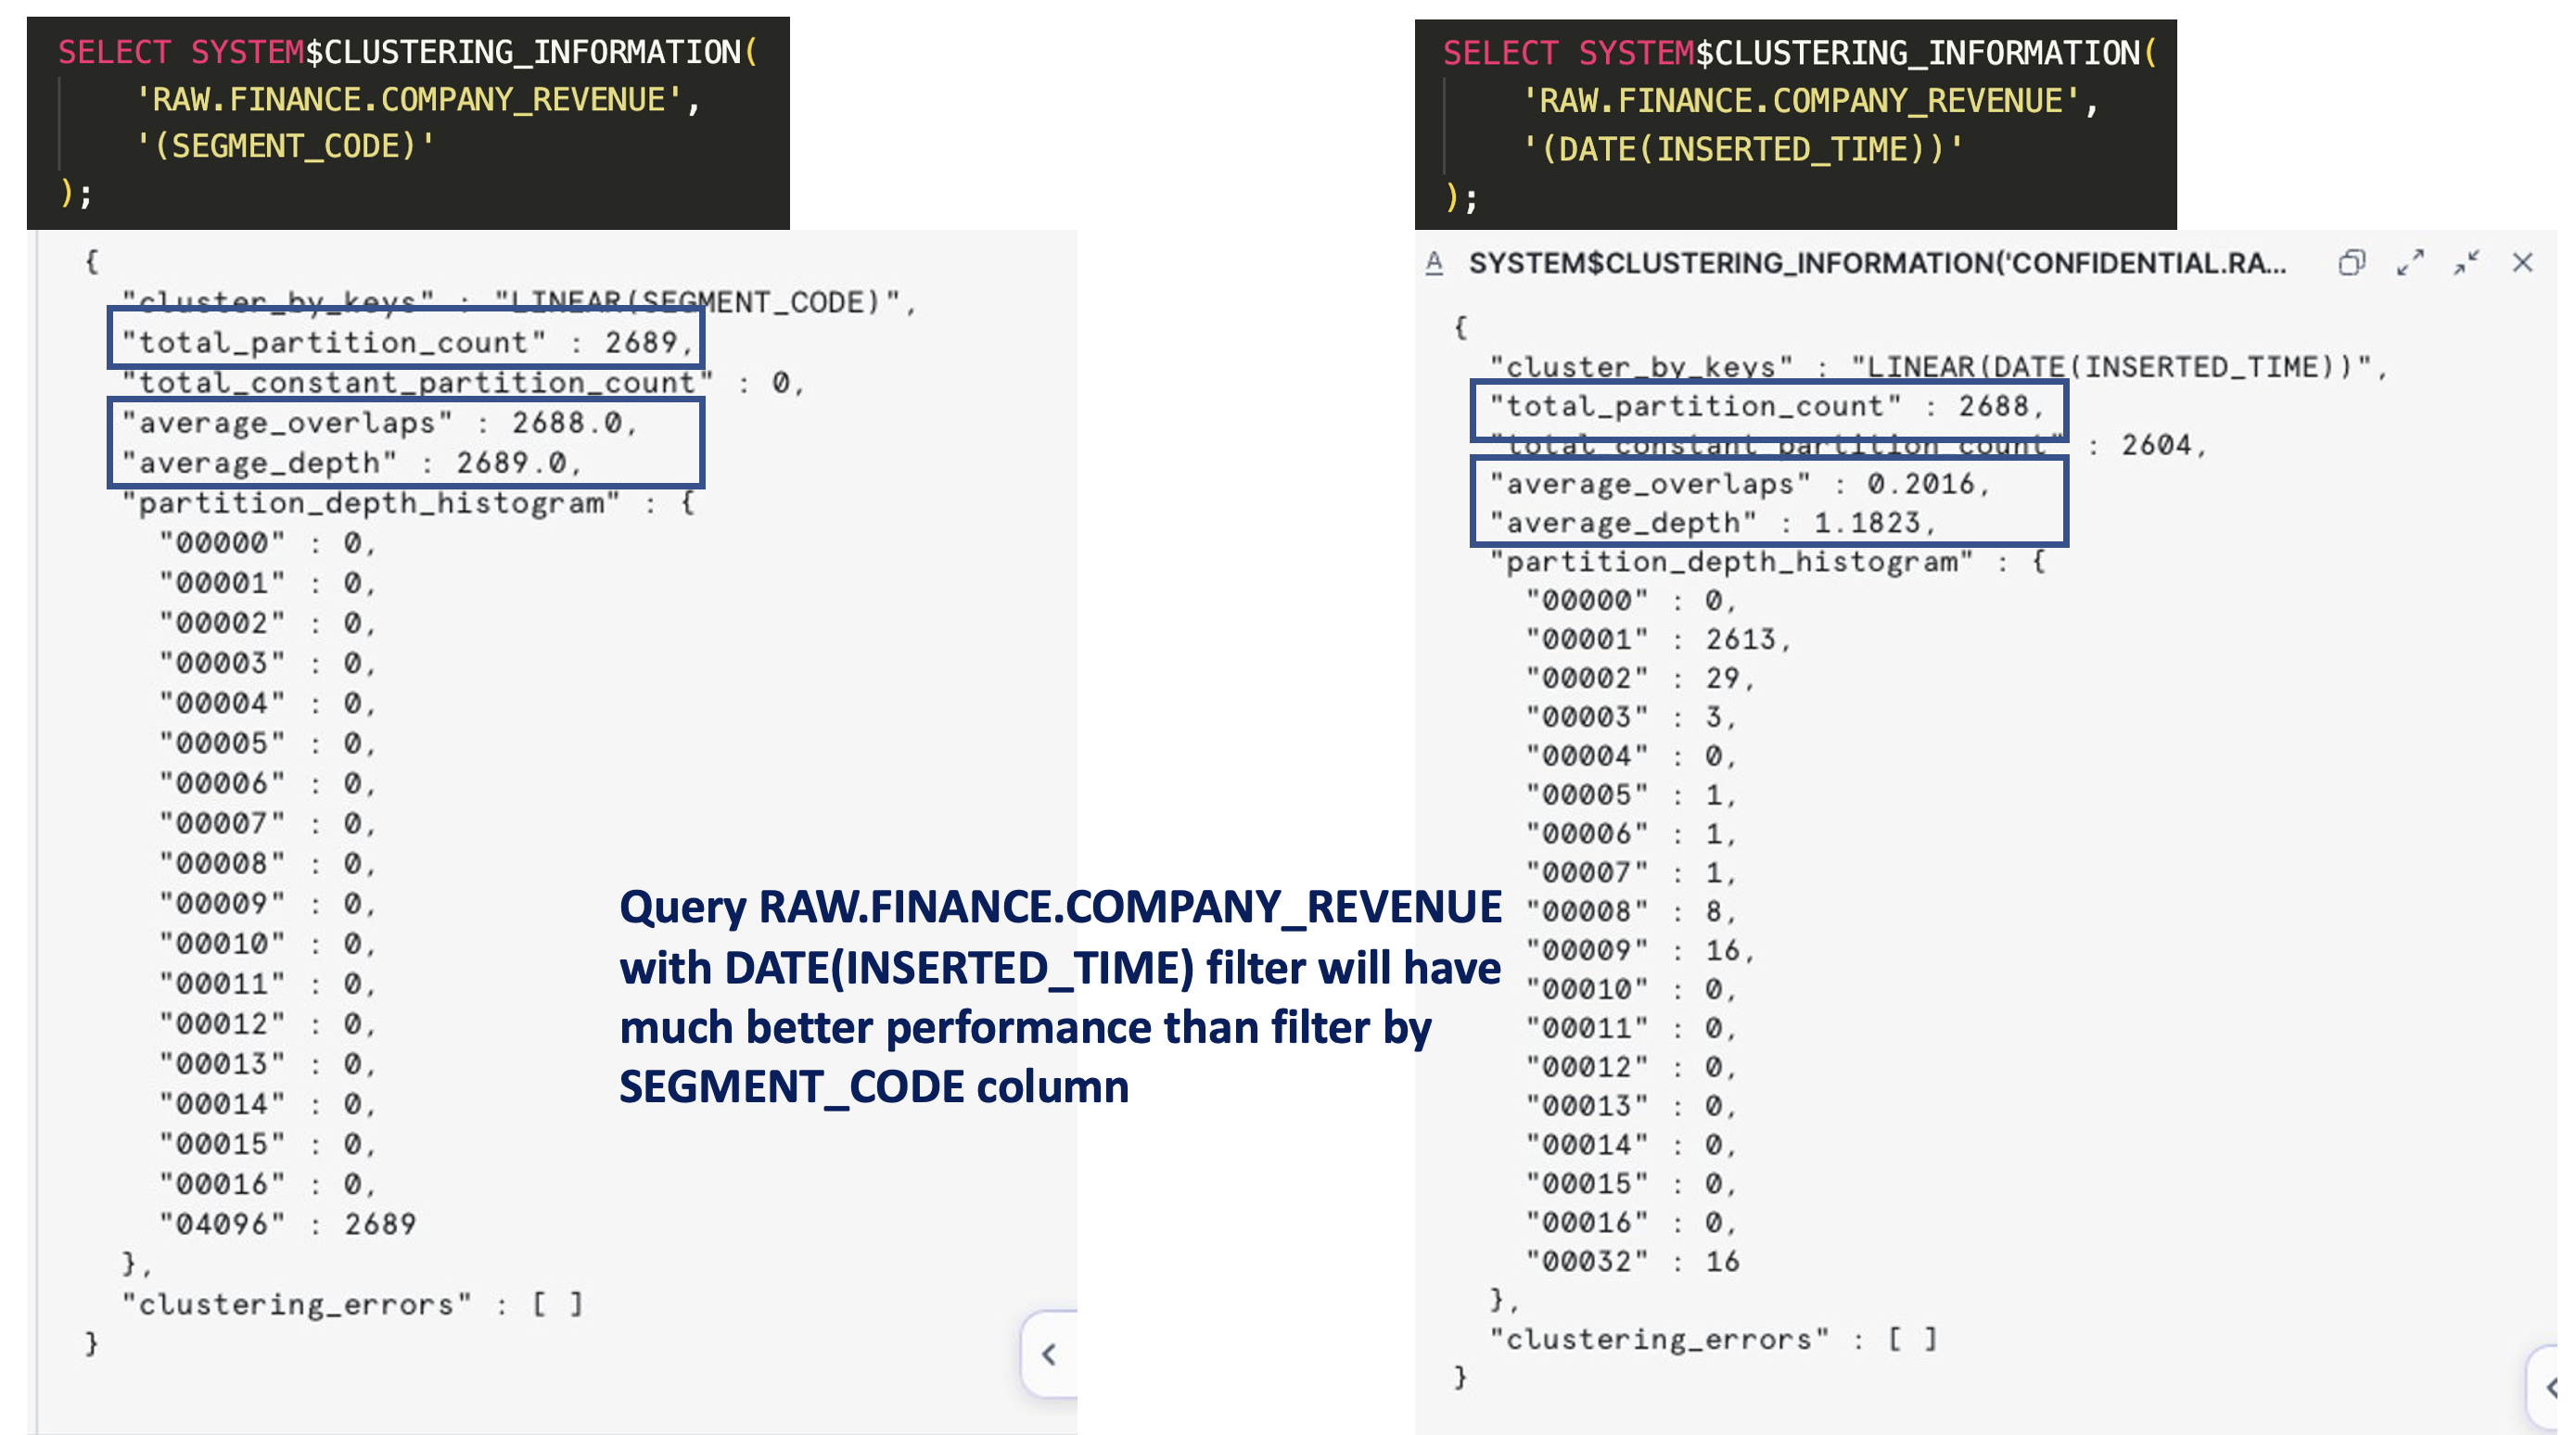Click the '04096 : 2689' histogram row
2576x1435 pixels.
[x=288, y=1224]
